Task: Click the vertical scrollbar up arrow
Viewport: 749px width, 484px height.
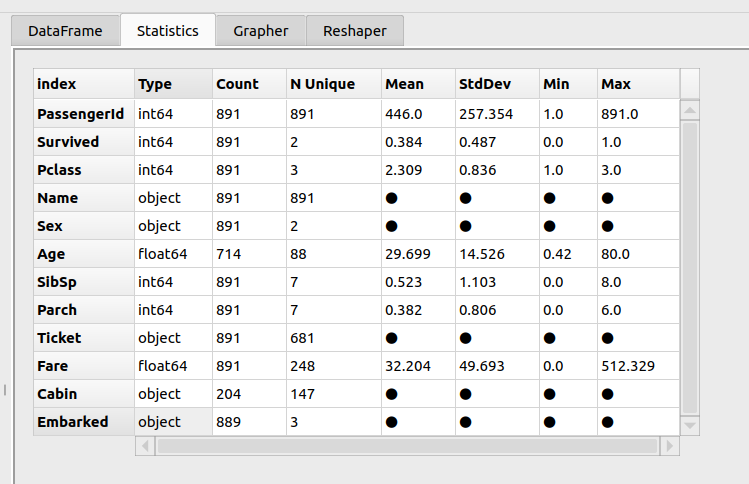Action: click(690, 108)
